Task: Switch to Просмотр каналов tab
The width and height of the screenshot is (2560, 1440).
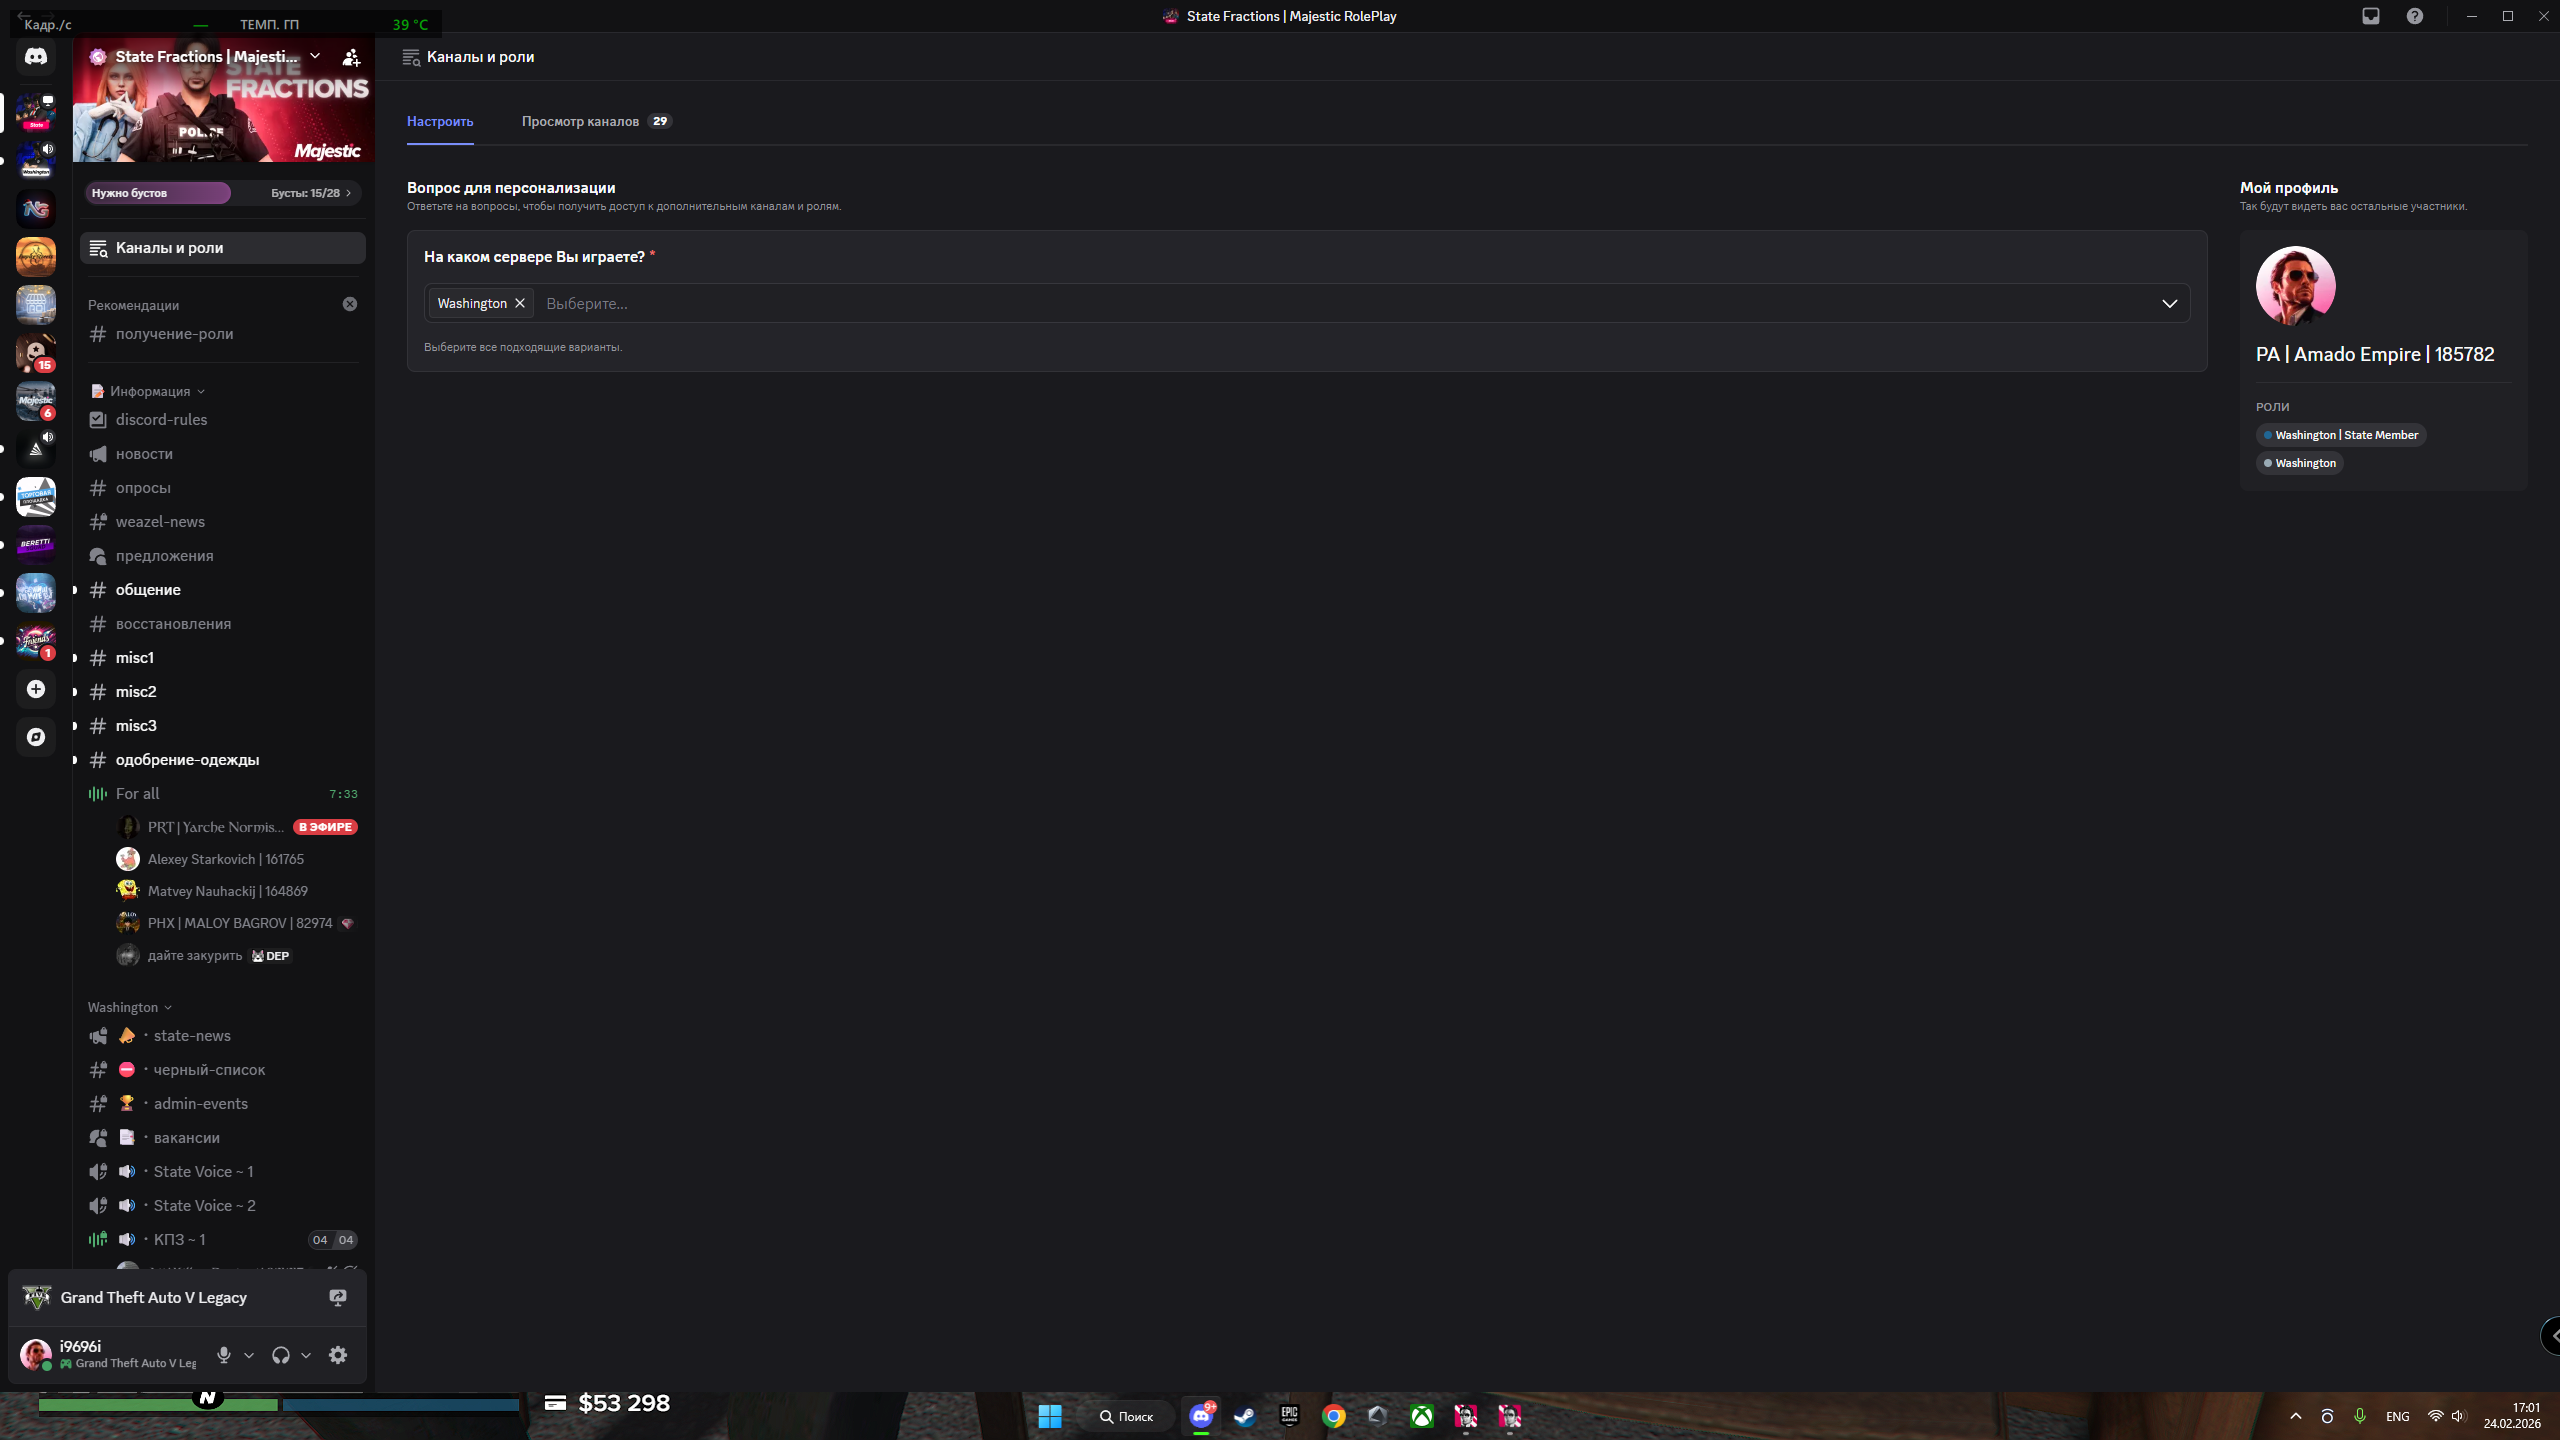Action: pyautogui.click(x=580, y=121)
